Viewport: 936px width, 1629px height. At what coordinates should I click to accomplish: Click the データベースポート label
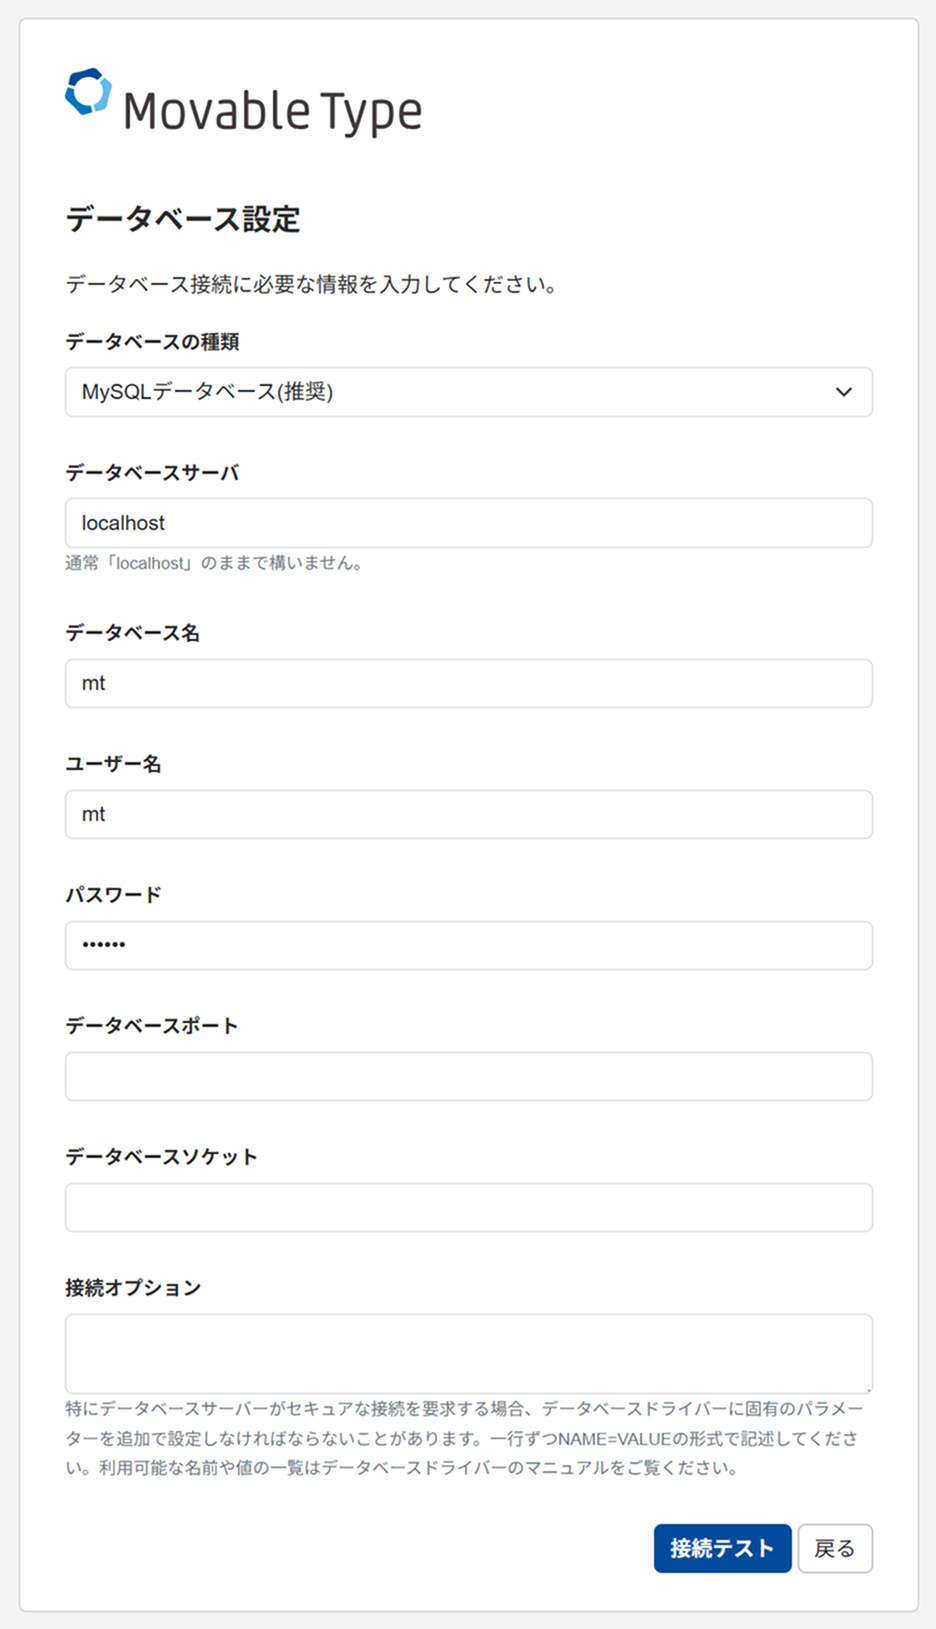[152, 1026]
